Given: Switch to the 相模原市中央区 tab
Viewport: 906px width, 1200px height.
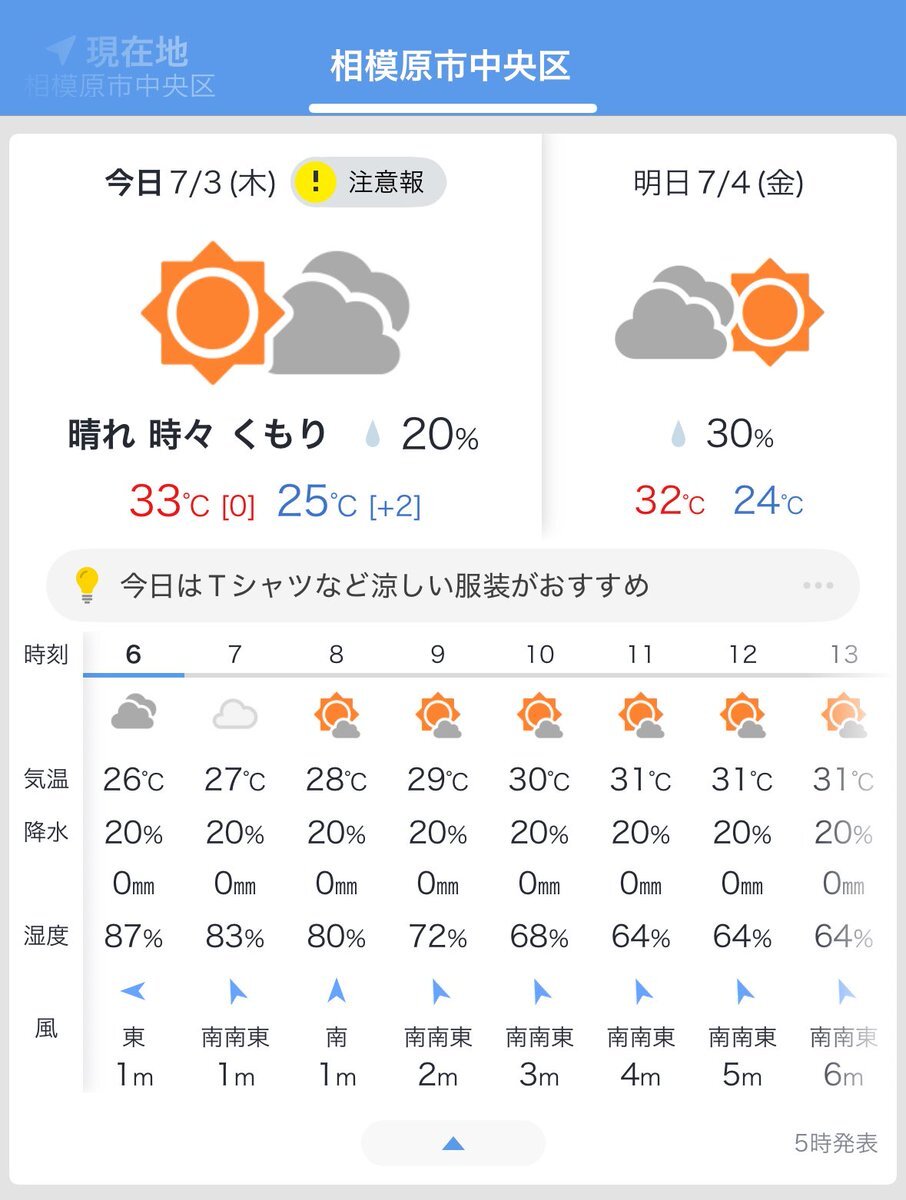Looking at the screenshot, I should 451,66.
